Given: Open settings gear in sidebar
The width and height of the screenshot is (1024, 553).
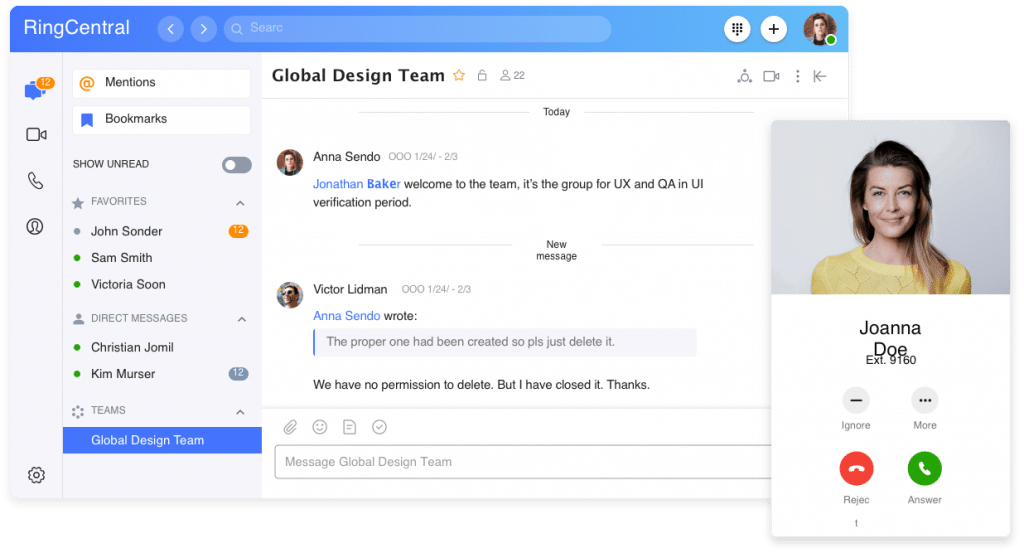Looking at the screenshot, I should point(36,475).
